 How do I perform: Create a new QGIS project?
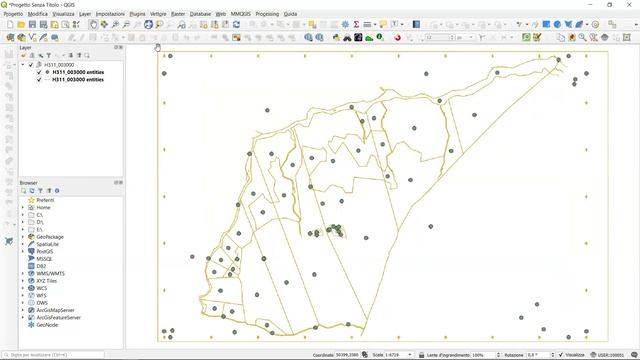click(10, 24)
